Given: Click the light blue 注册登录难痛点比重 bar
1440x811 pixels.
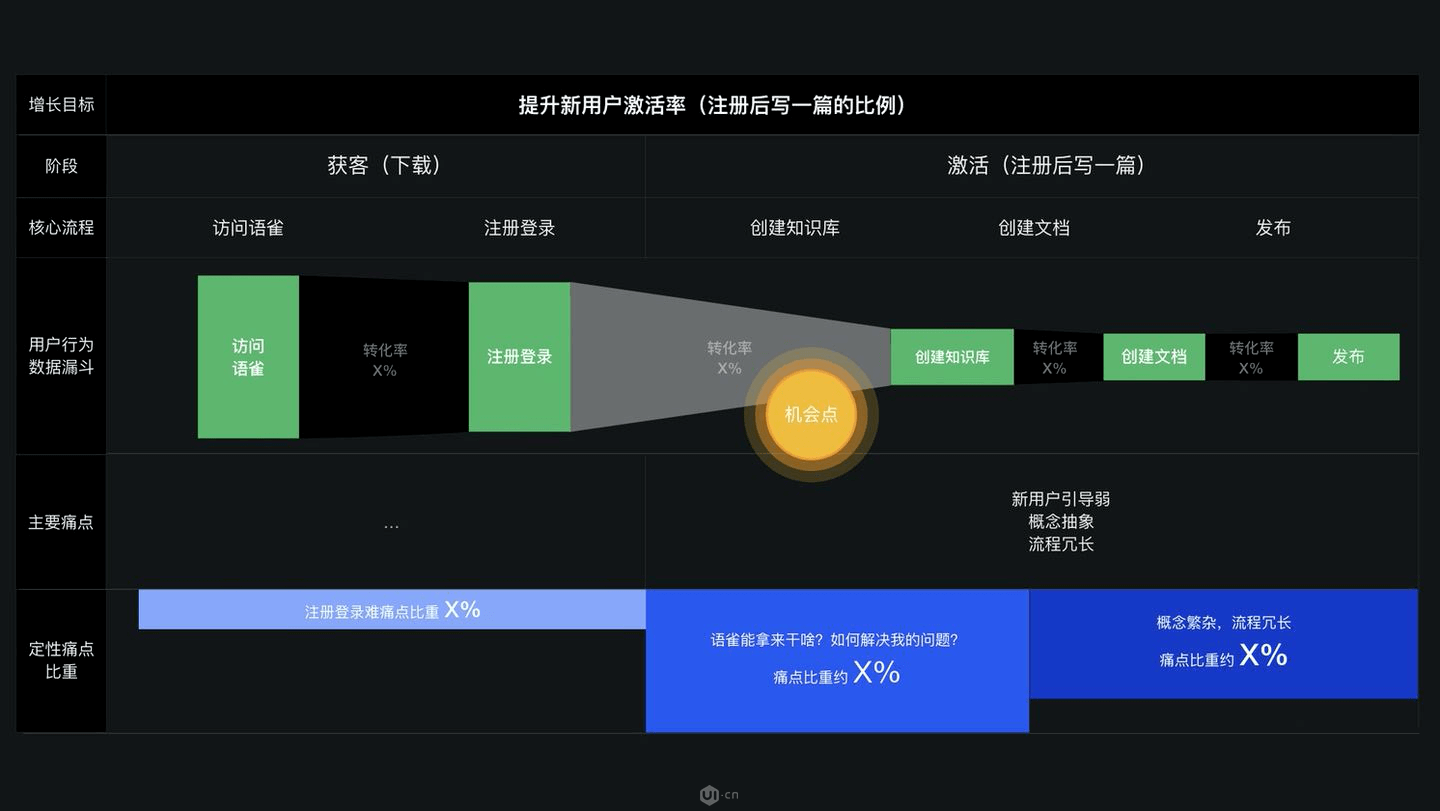Looking at the screenshot, I should 392,609.
